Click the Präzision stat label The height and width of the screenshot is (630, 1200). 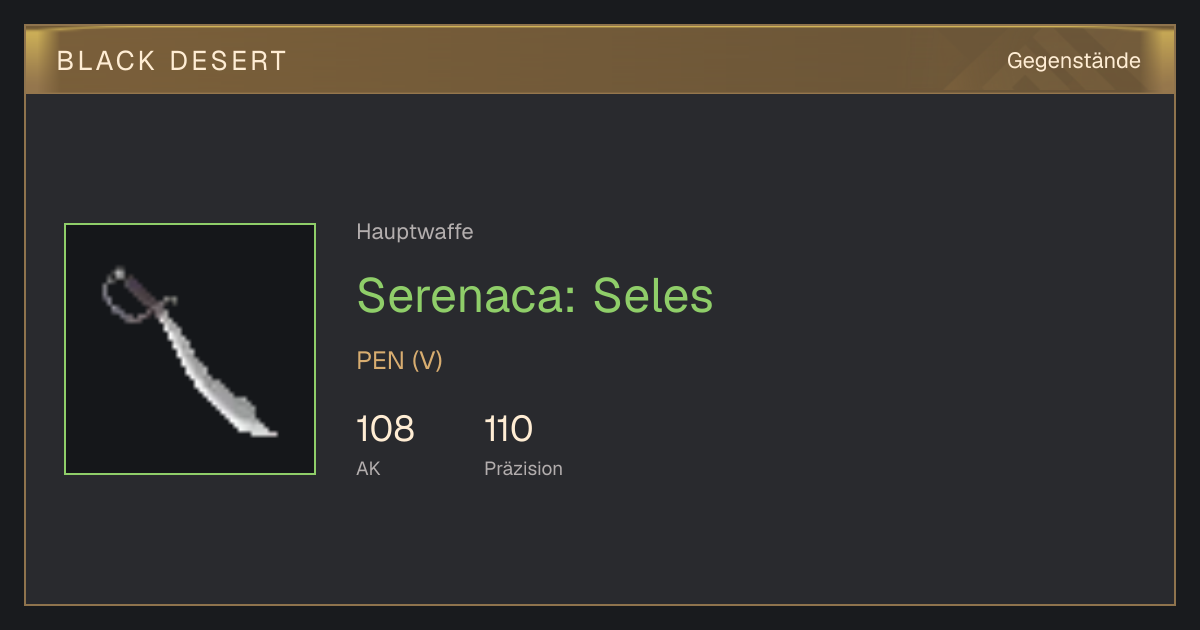pos(523,468)
